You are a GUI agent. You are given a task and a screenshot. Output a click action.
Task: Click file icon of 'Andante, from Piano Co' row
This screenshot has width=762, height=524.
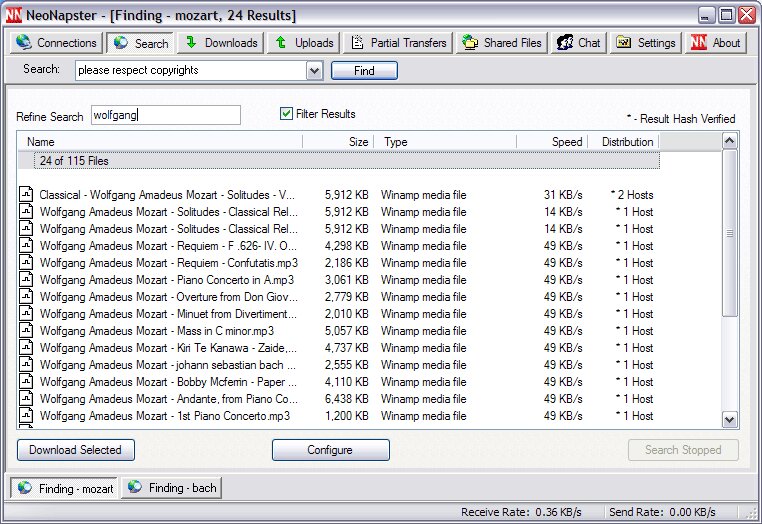[x=26, y=399]
